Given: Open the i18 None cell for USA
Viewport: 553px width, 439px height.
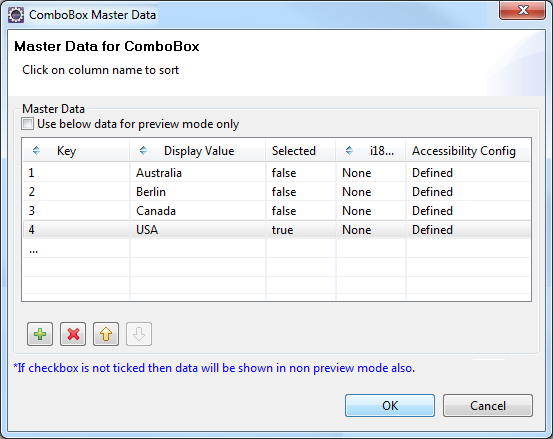Looking at the screenshot, I should click(x=371, y=230).
